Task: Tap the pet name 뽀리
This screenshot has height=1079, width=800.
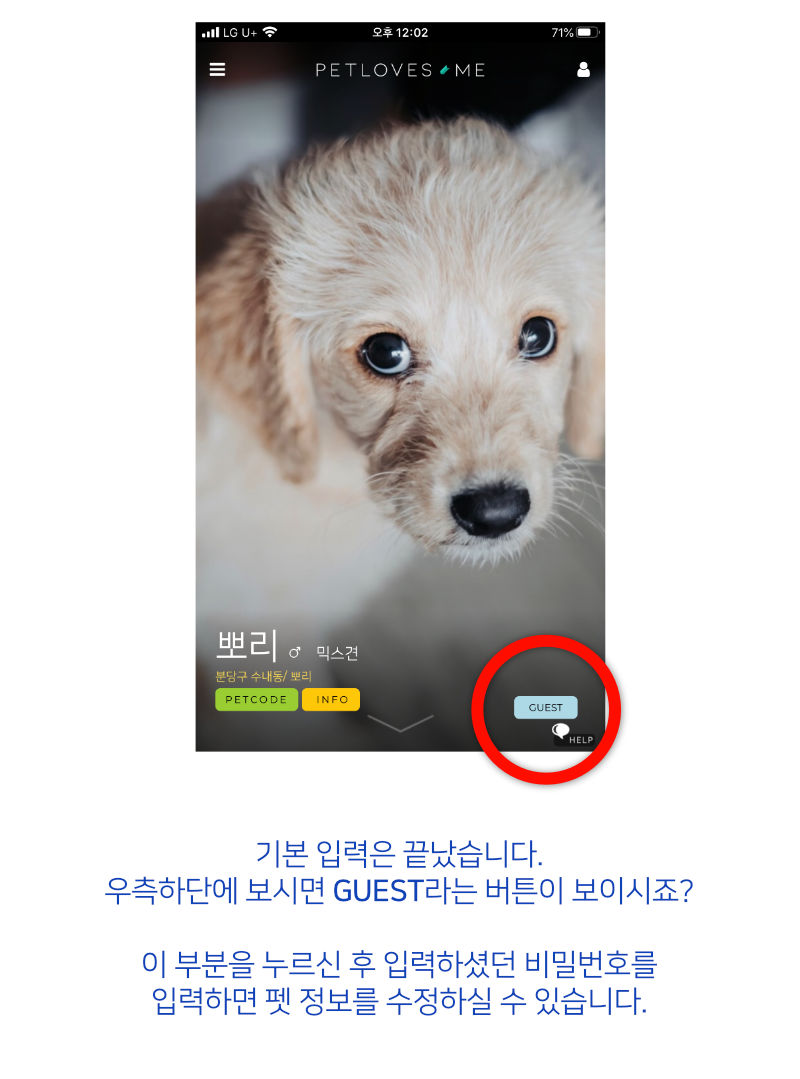Action: 246,645
